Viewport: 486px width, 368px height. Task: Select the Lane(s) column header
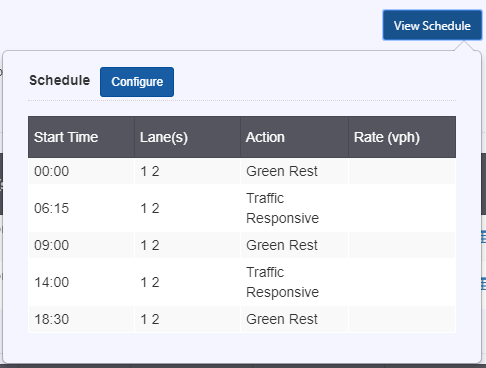coord(187,137)
